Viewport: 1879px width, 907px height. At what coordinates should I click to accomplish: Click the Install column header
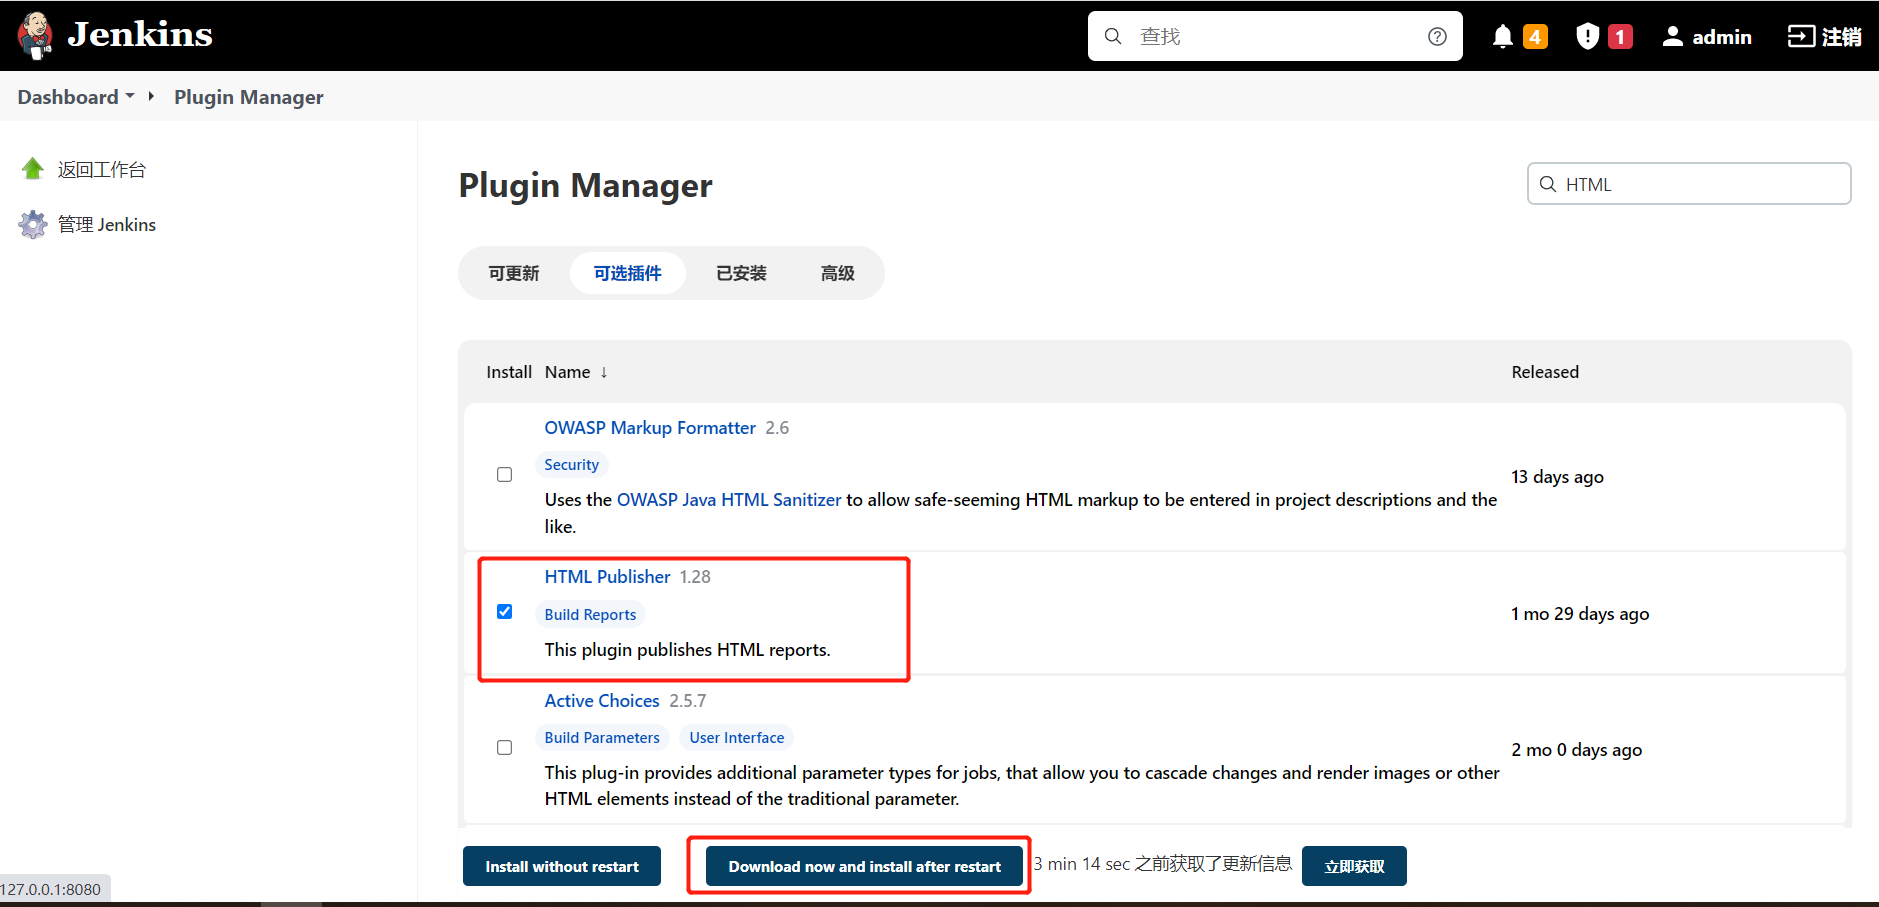click(x=509, y=372)
